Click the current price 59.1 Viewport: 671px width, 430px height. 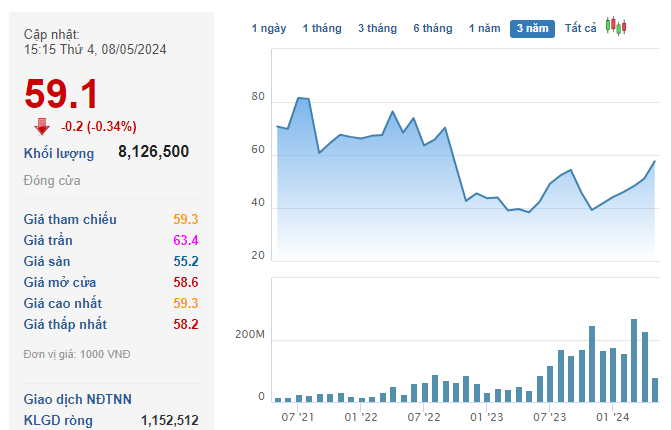pos(61,94)
